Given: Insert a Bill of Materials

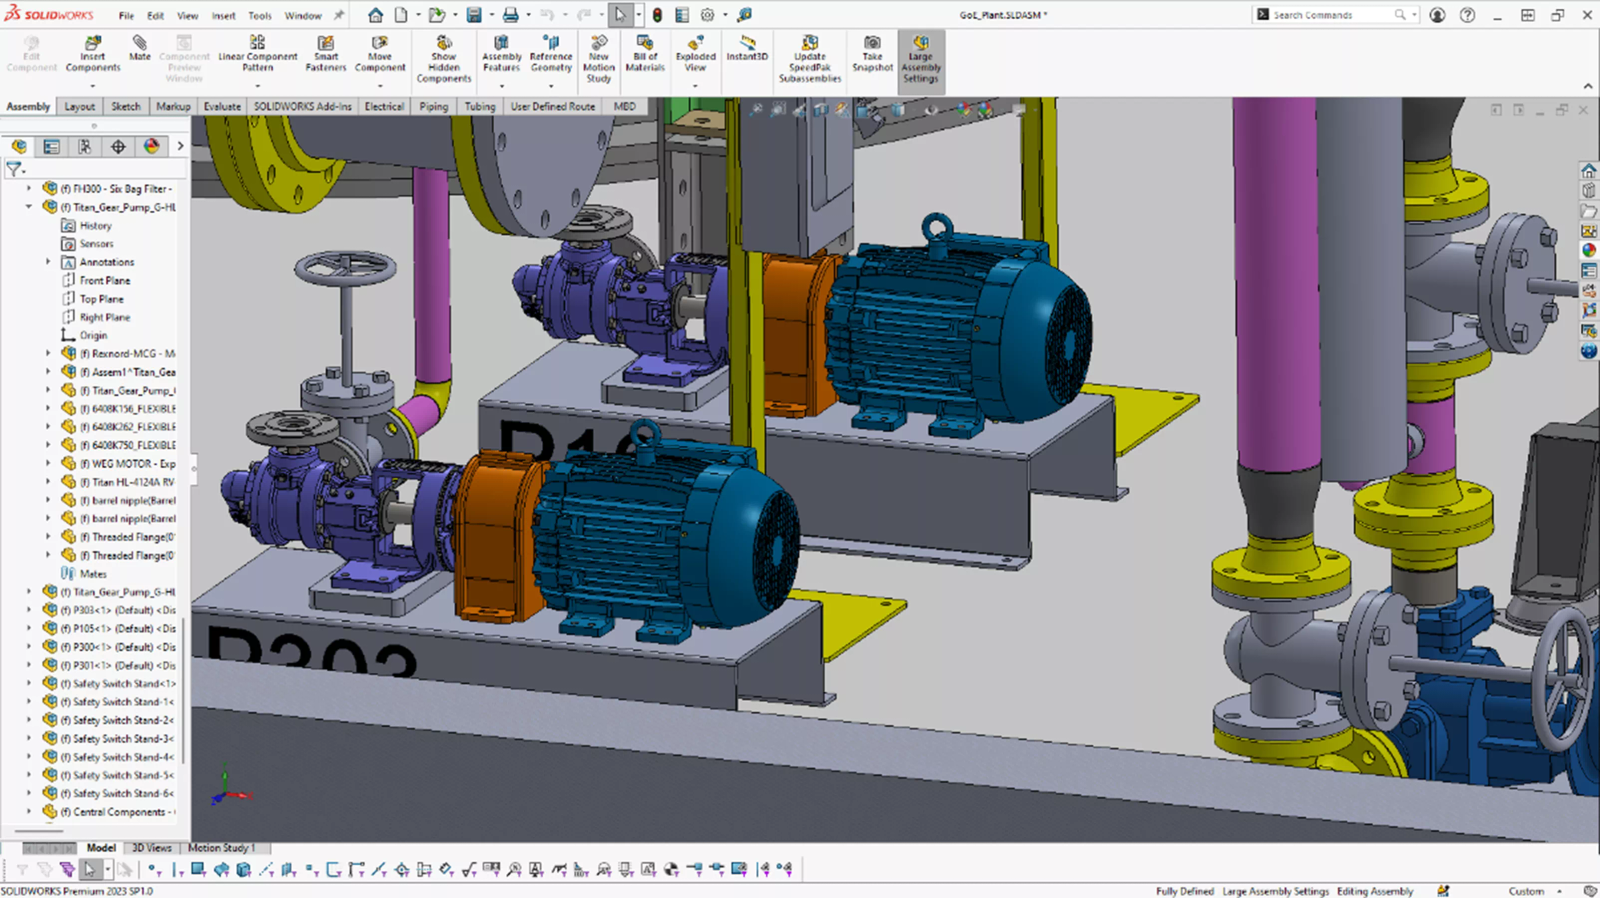Looking at the screenshot, I should tap(645, 54).
